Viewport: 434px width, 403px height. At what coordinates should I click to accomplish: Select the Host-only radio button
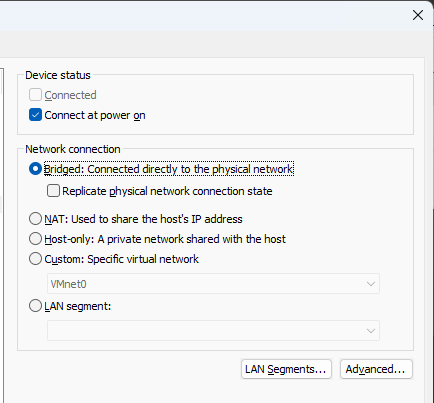tap(35, 239)
